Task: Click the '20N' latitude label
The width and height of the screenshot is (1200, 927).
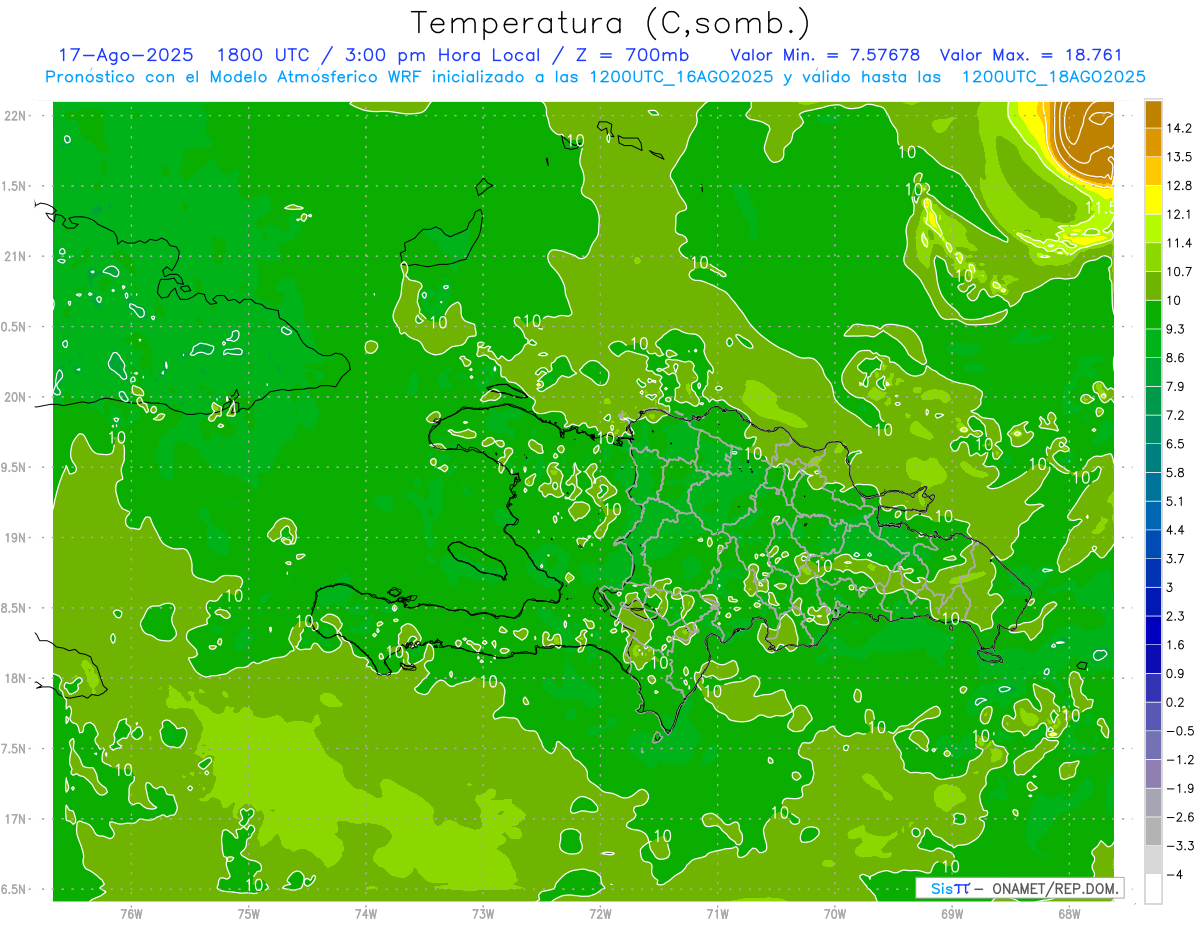Action: tap(16, 397)
